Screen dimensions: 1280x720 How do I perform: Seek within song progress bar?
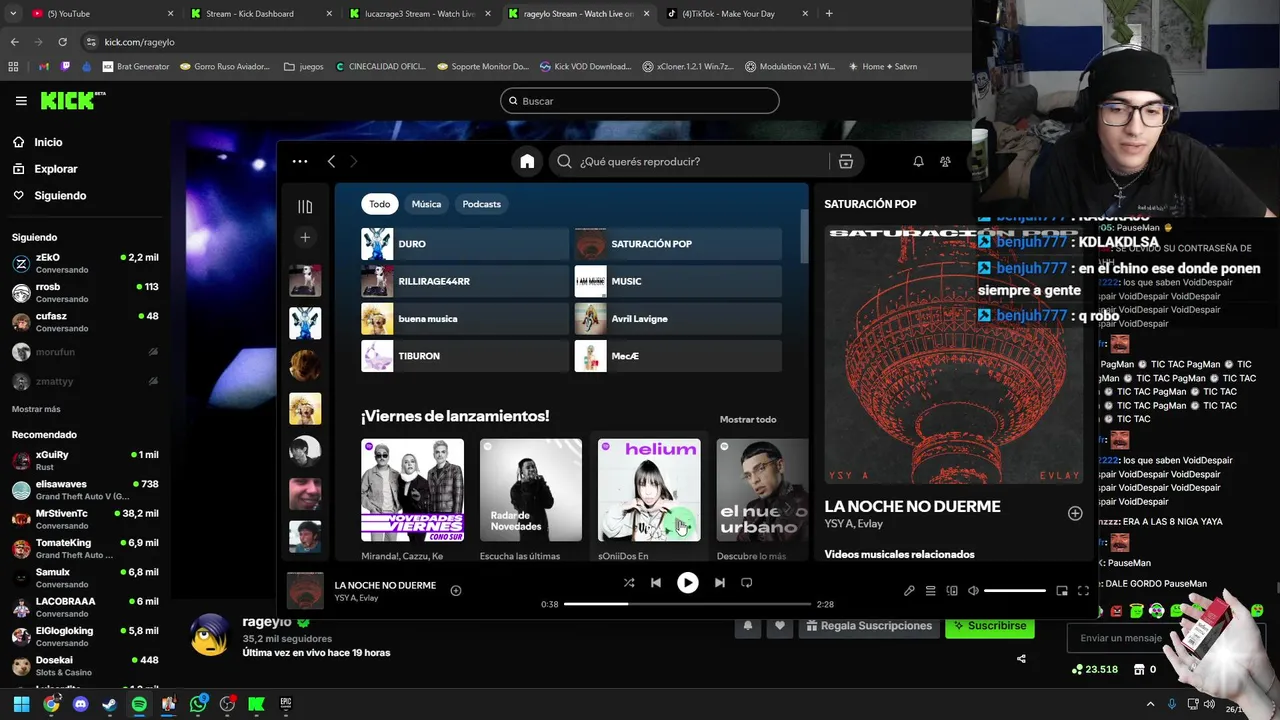[x=687, y=604]
